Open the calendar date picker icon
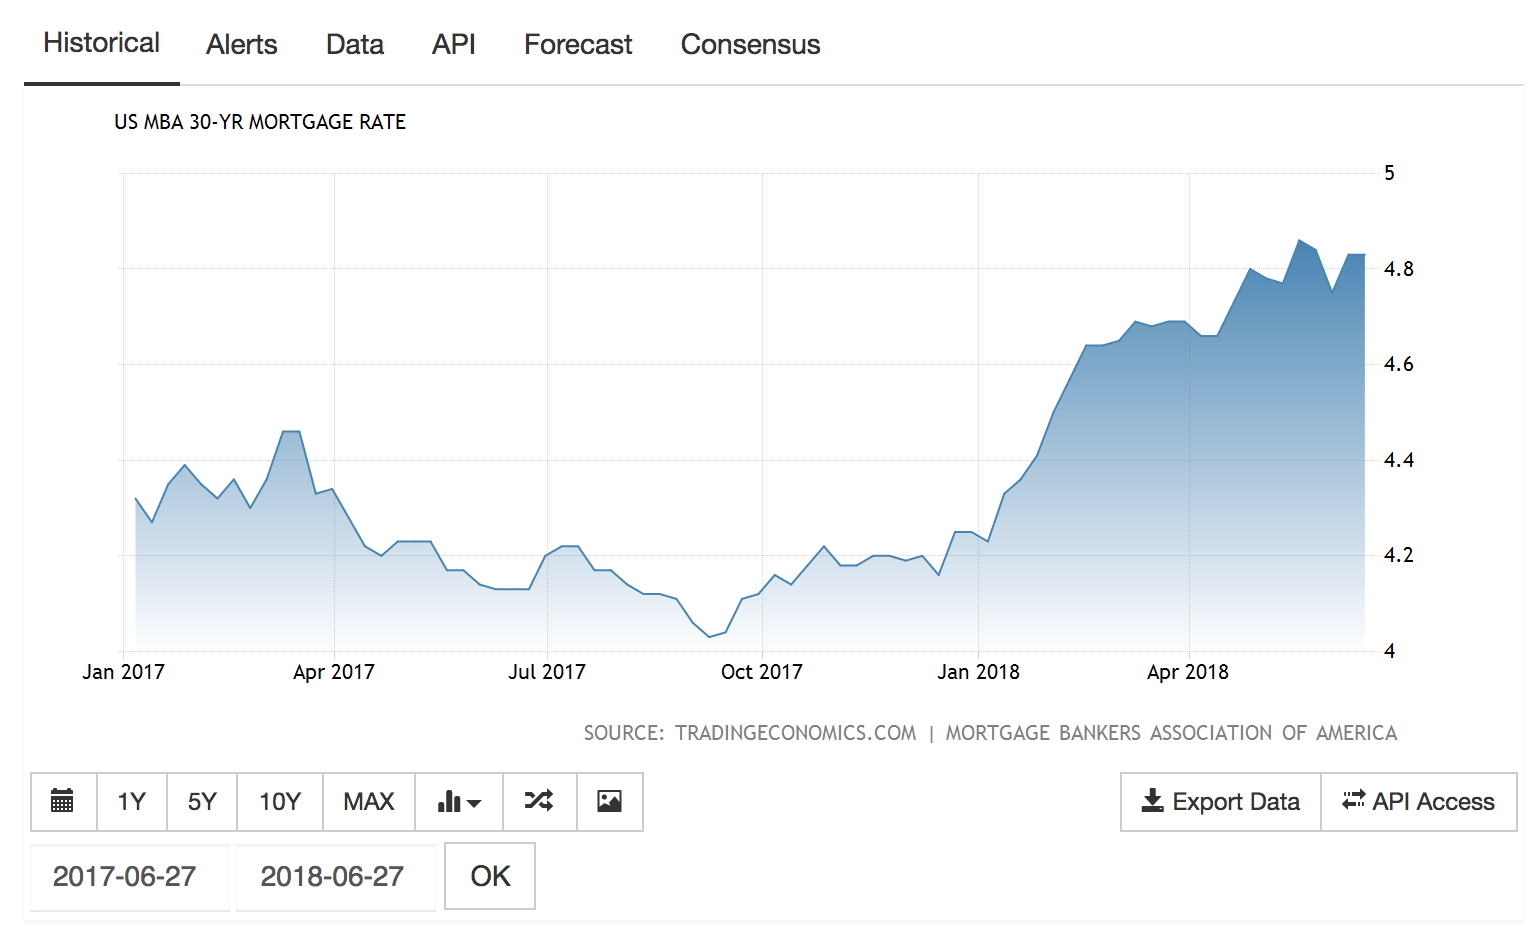Viewport: 1538px width, 926px height. pyautogui.click(x=63, y=801)
